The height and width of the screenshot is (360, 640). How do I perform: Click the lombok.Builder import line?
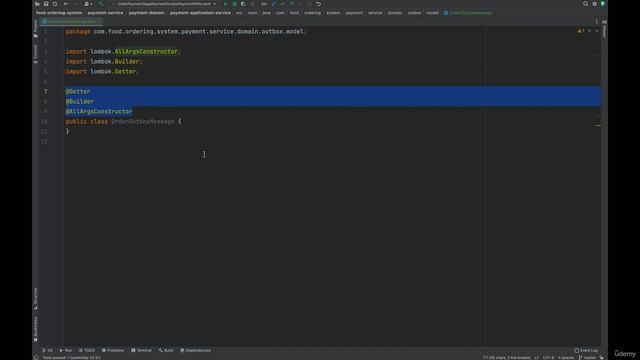click(104, 61)
